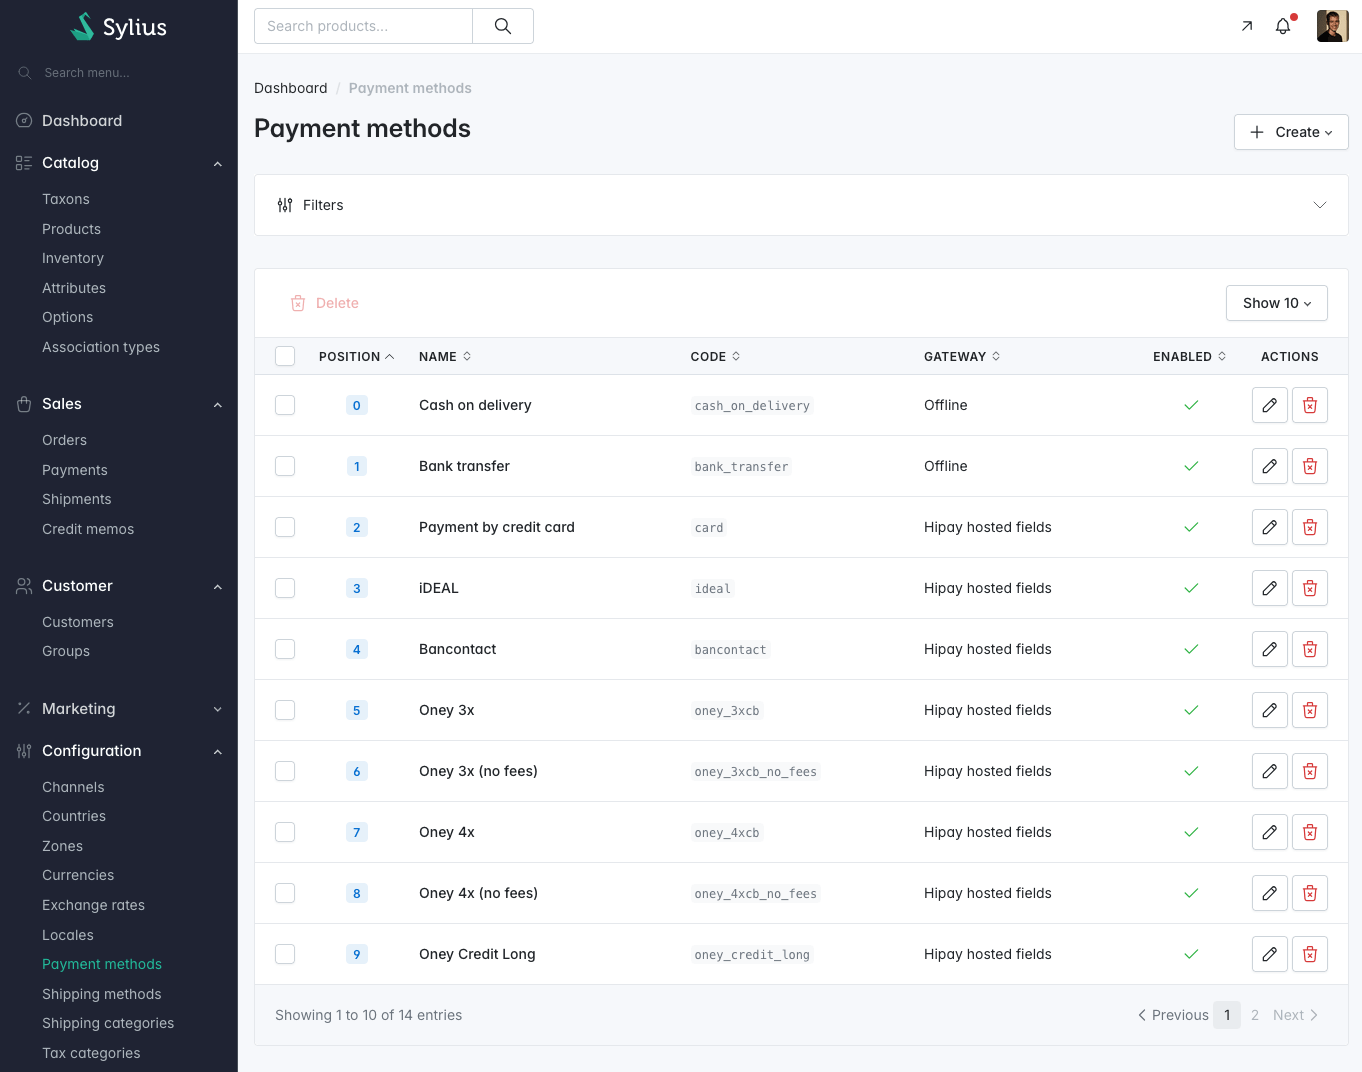Edit the Cash on delivery payment method
Image resolution: width=1362 pixels, height=1072 pixels.
click(x=1269, y=405)
